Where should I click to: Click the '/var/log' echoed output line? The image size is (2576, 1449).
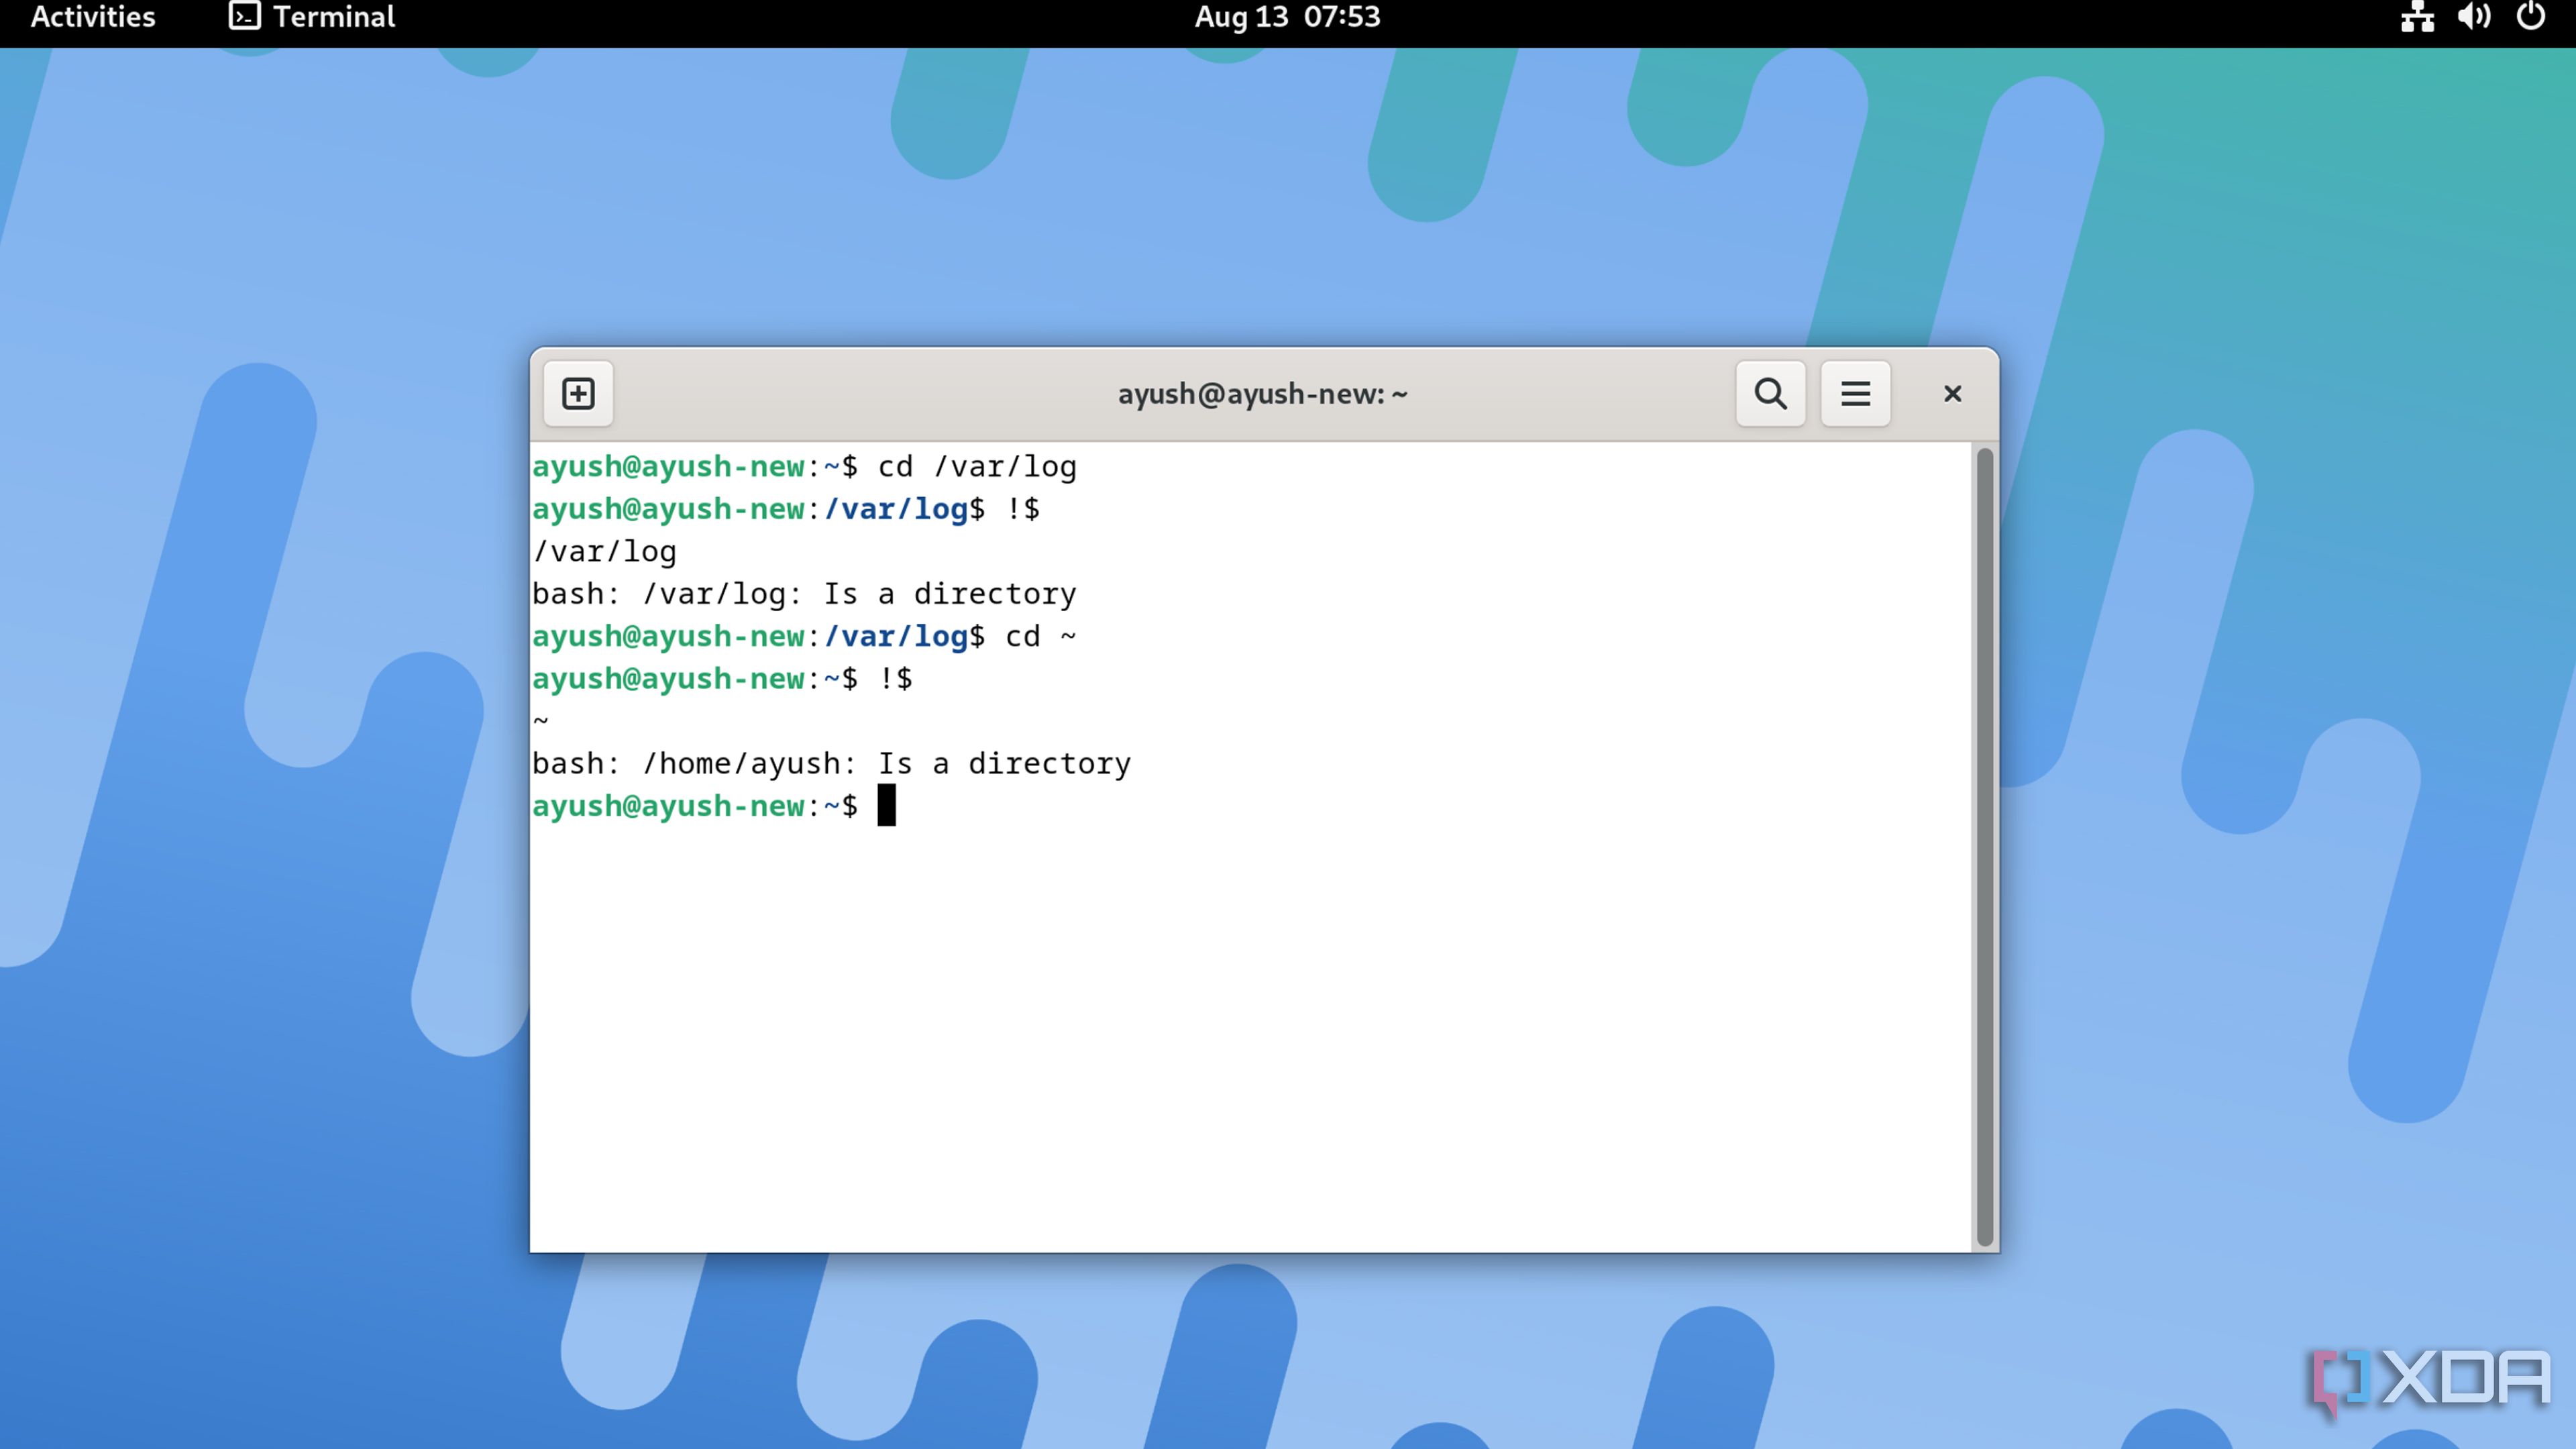(604, 551)
